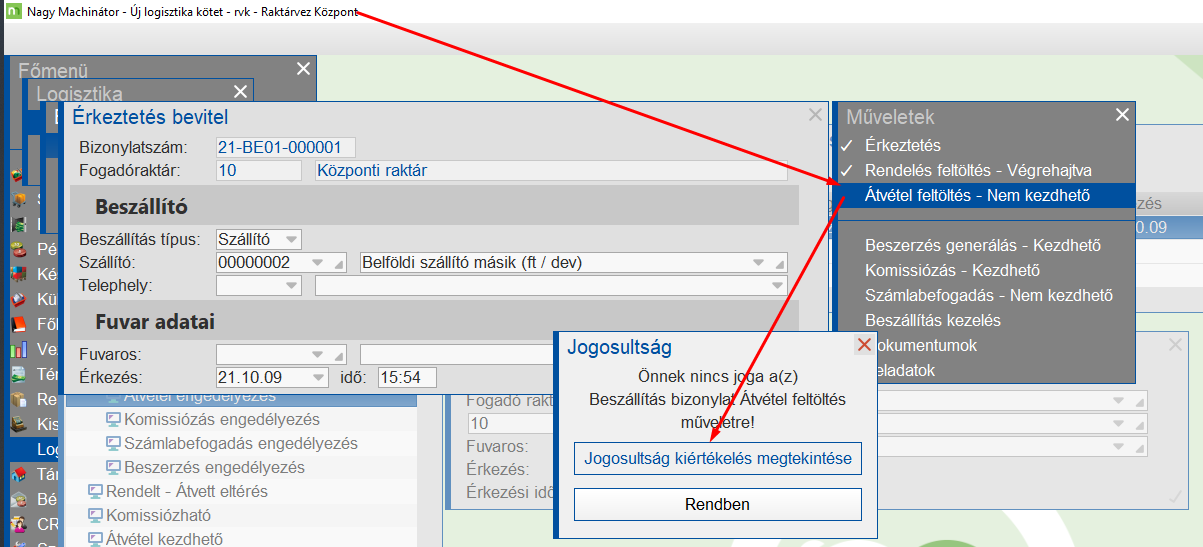Viewport: 1203px width, 547px height.
Task: Click the sidebar icon beside 'Ké'
Action: tap(18, 275)
